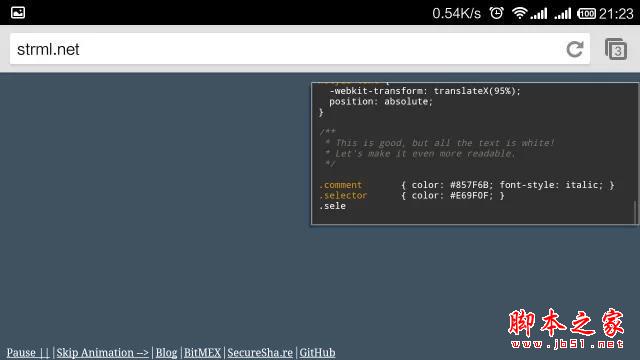
Task: Tap the 21:23 clock
Action: tap(616, 13)
